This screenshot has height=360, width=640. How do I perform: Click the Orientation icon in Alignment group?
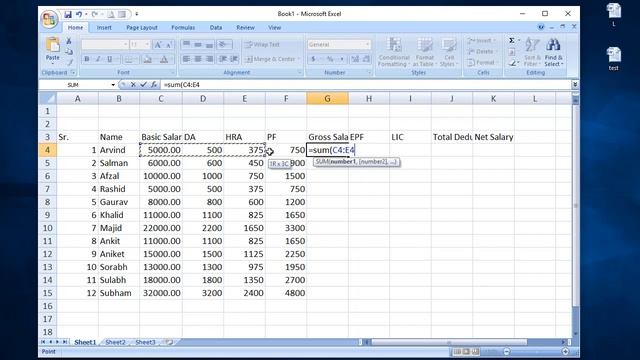pyautogui.click(x=223, y=44)
